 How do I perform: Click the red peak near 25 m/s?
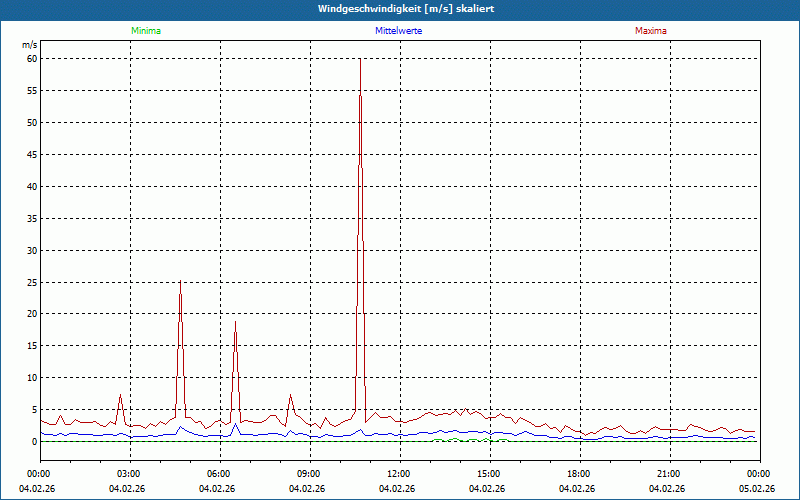pyautogui.click(x=180, y=282)
